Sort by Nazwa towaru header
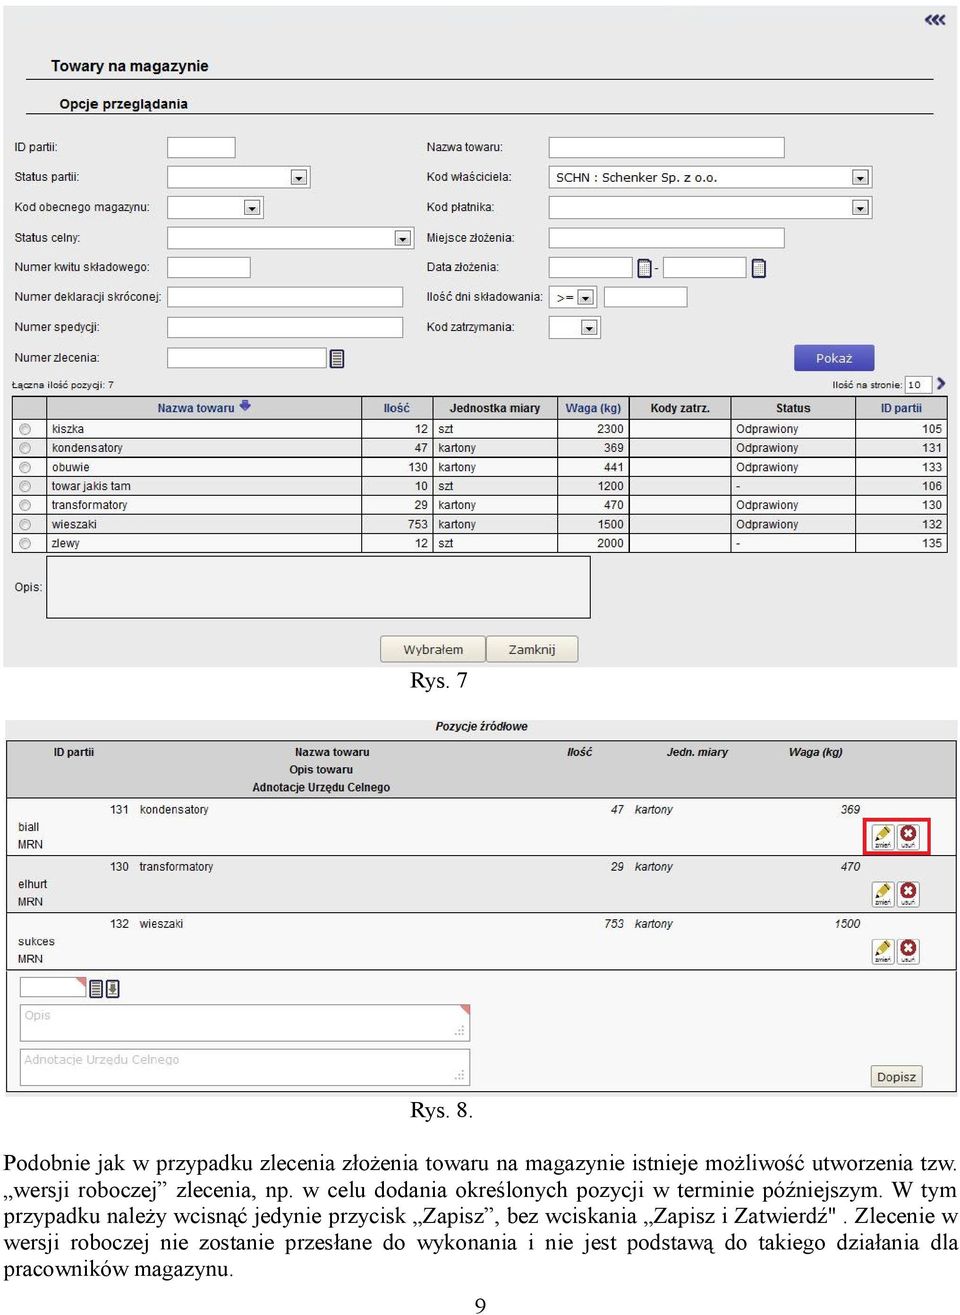This screenshot has height=1315, width=960. coord(196,408)
